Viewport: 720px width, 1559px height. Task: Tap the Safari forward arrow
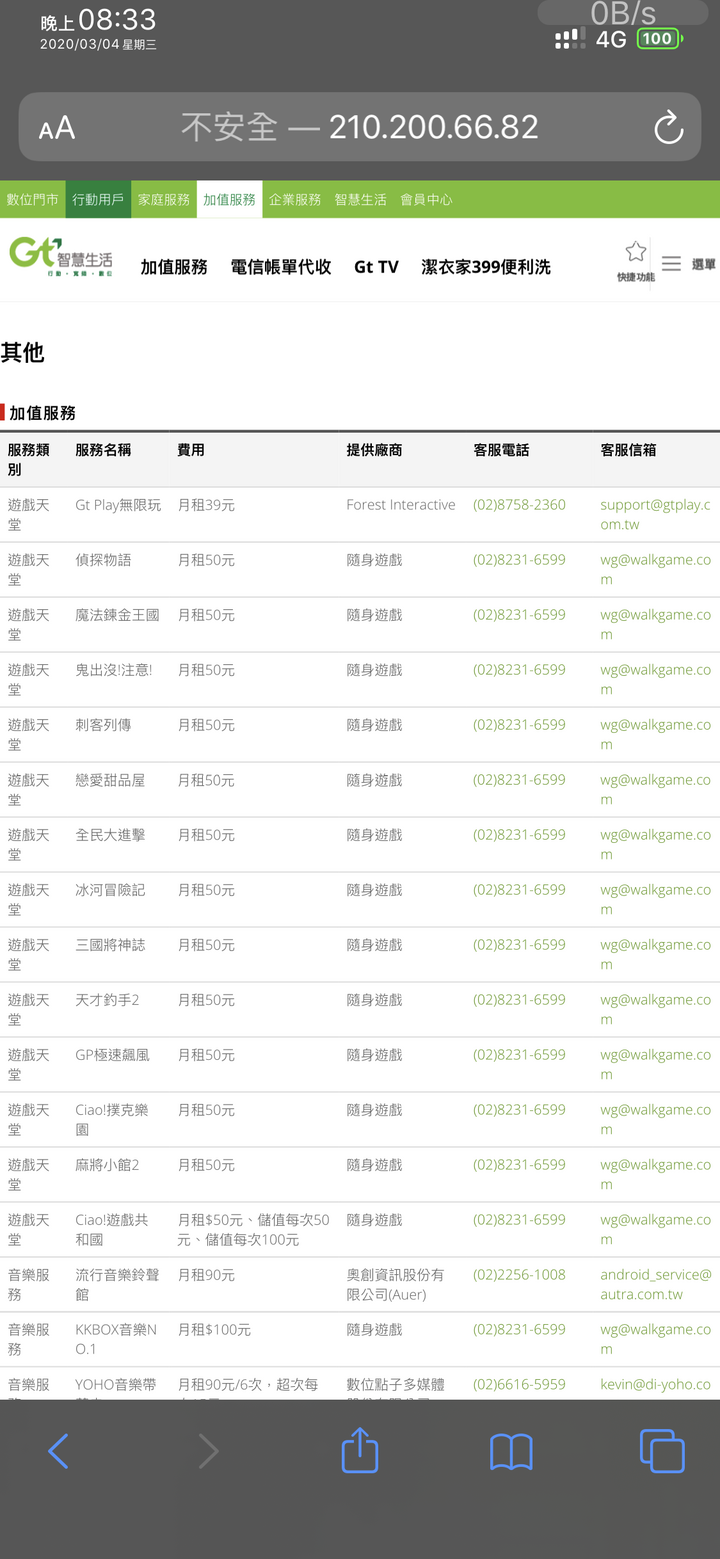(x=208, y=1451)
